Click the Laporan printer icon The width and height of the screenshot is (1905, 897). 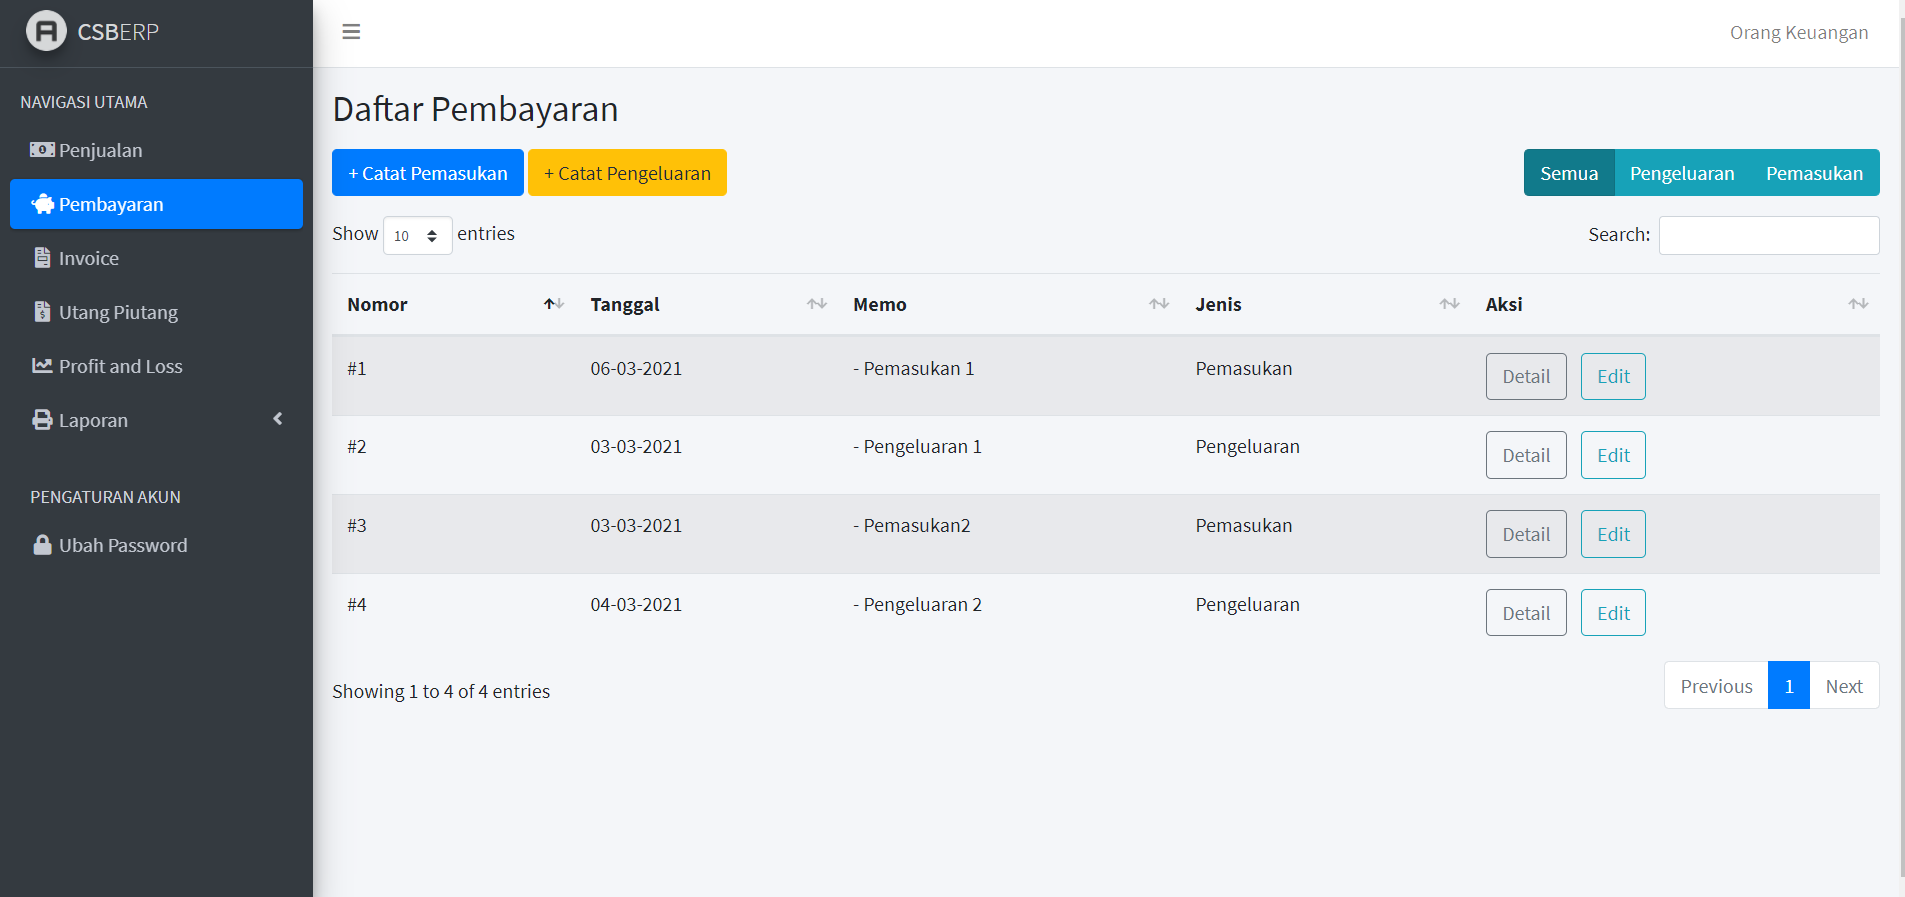(x=42, y=420)
